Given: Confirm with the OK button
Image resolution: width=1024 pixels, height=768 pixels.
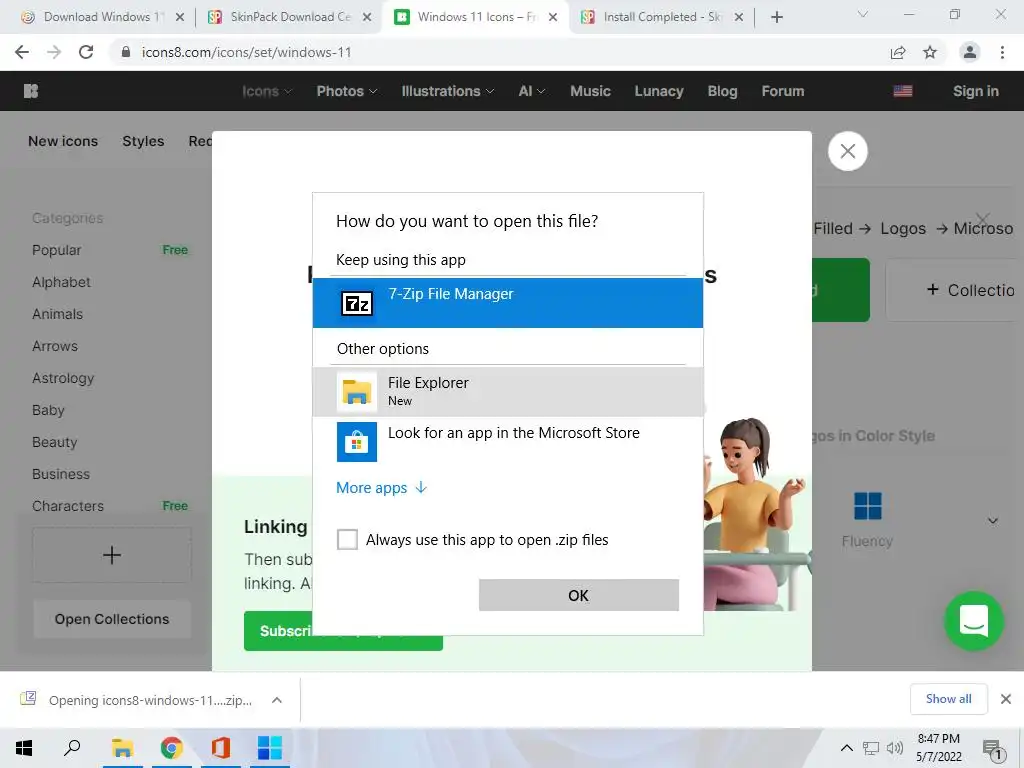Looking at the screenshot, I should (x=579, y=595).
